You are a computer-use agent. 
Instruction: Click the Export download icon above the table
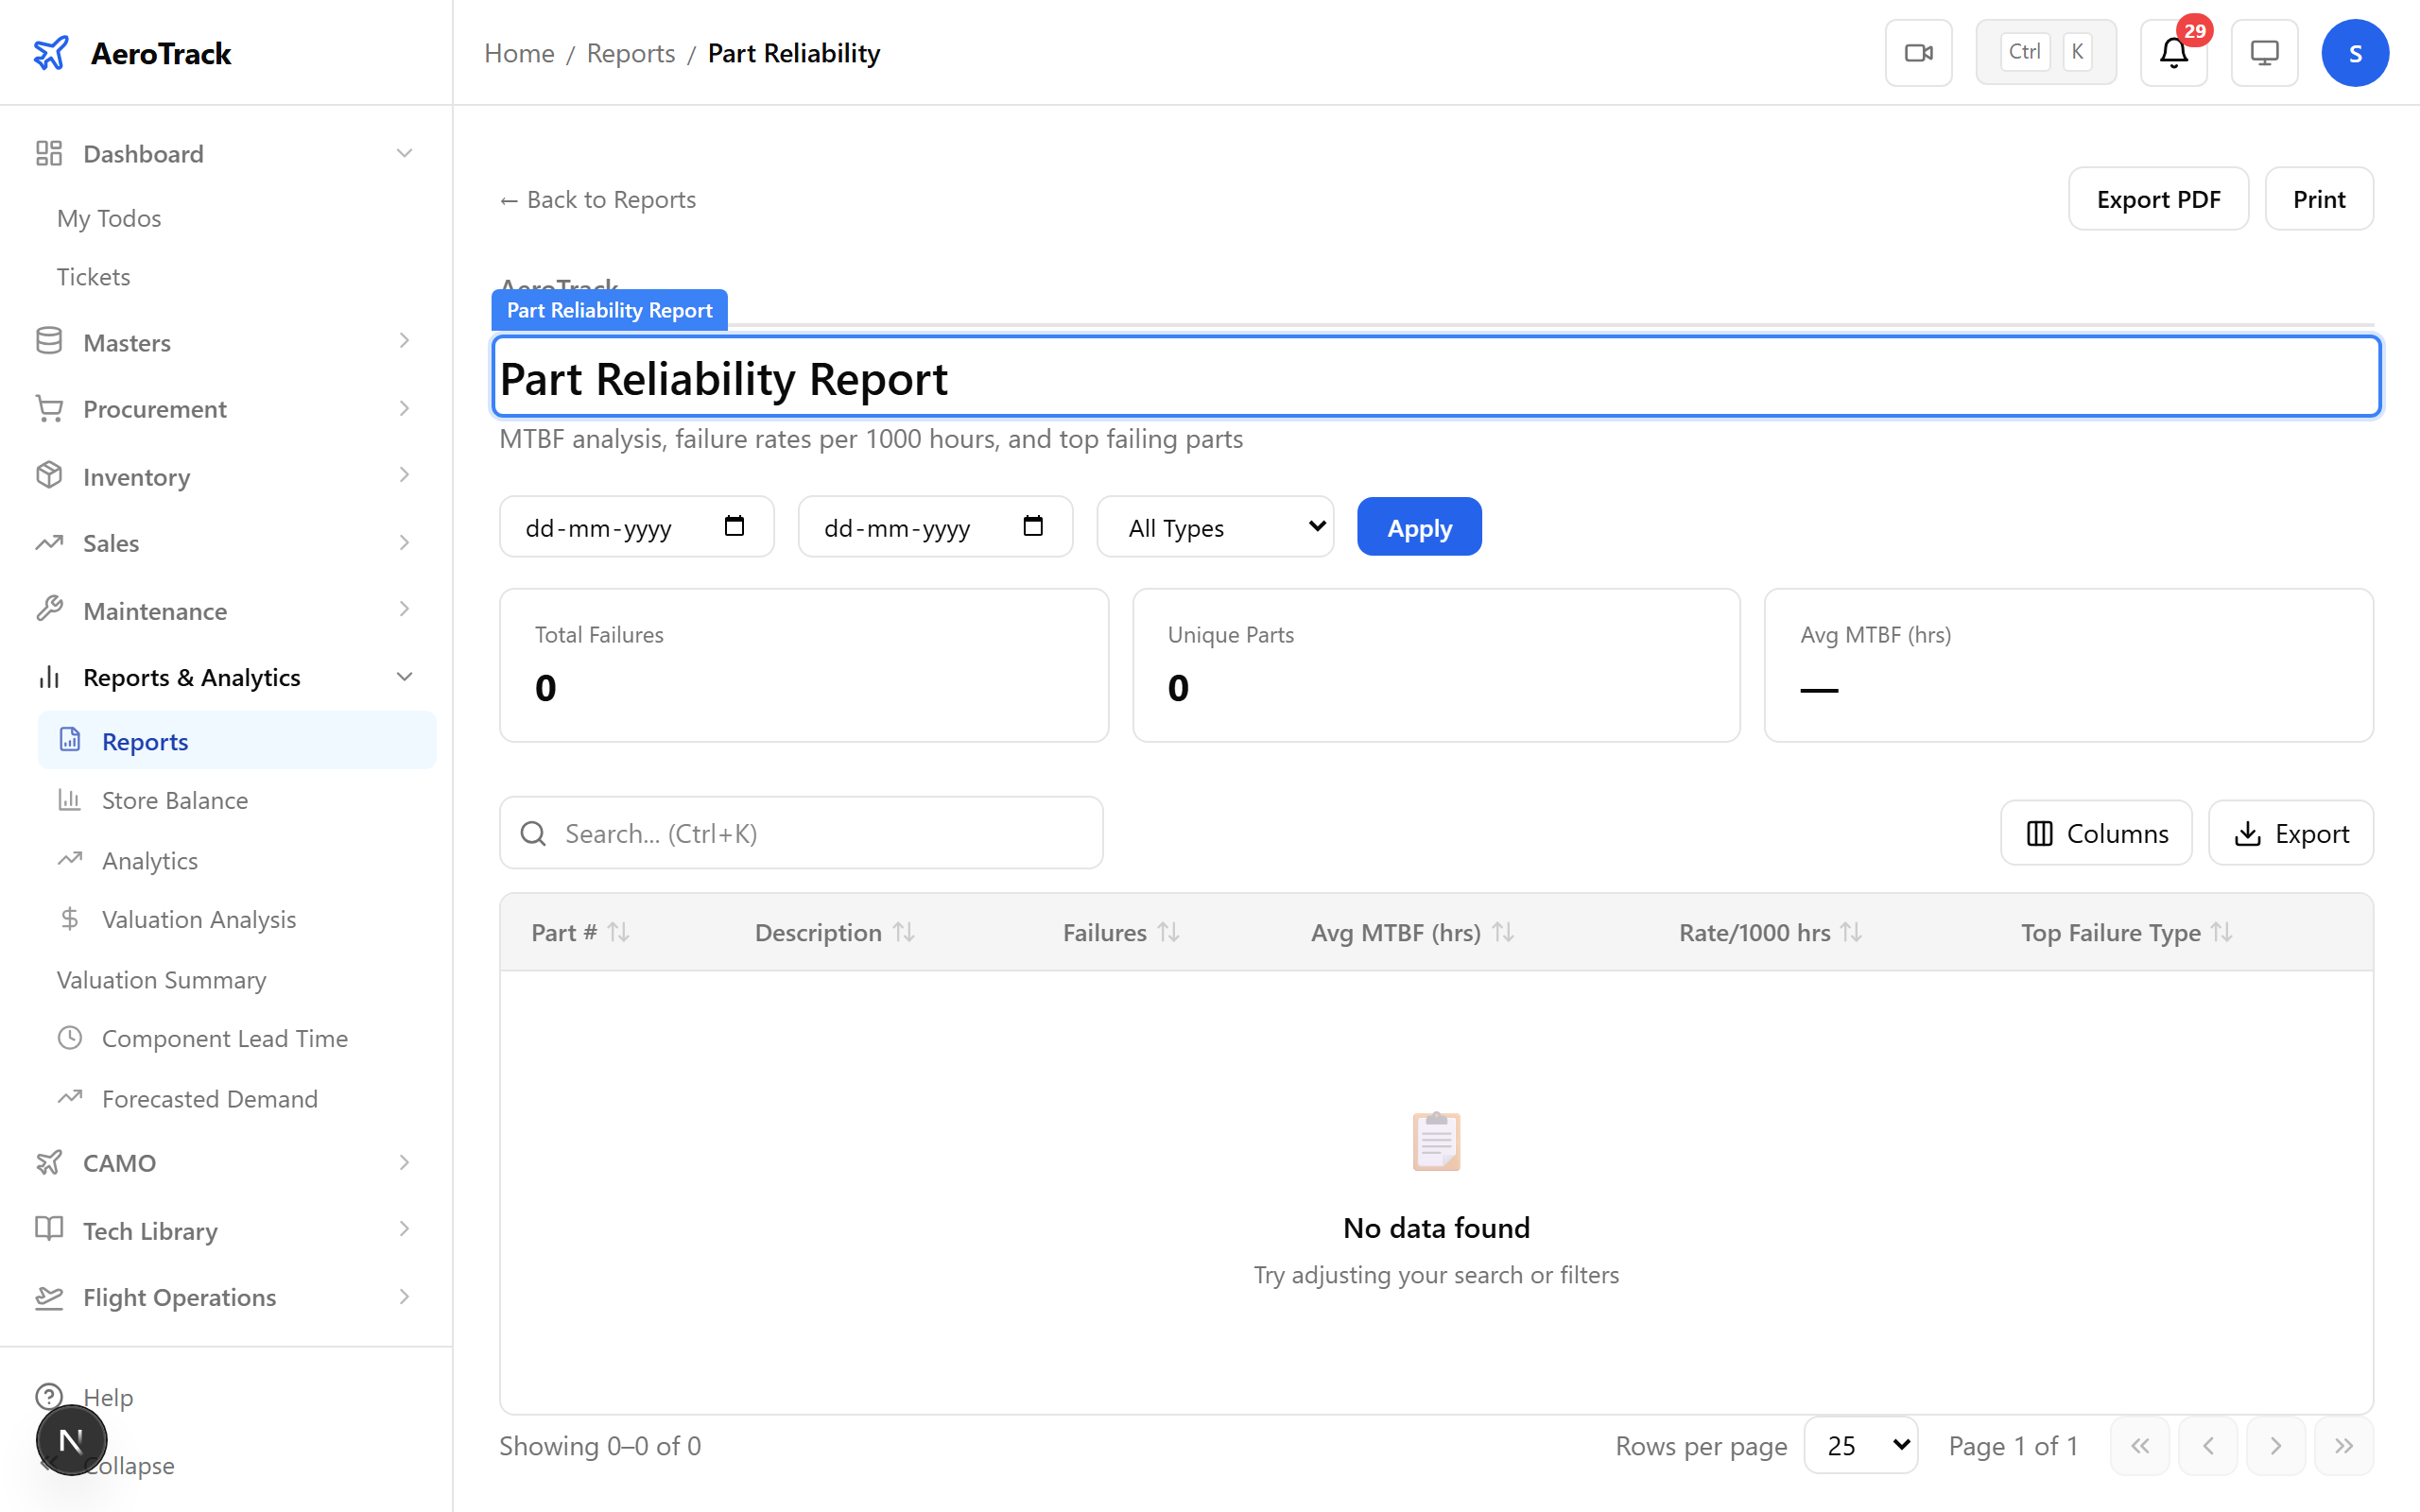(x=2248, y=832)
